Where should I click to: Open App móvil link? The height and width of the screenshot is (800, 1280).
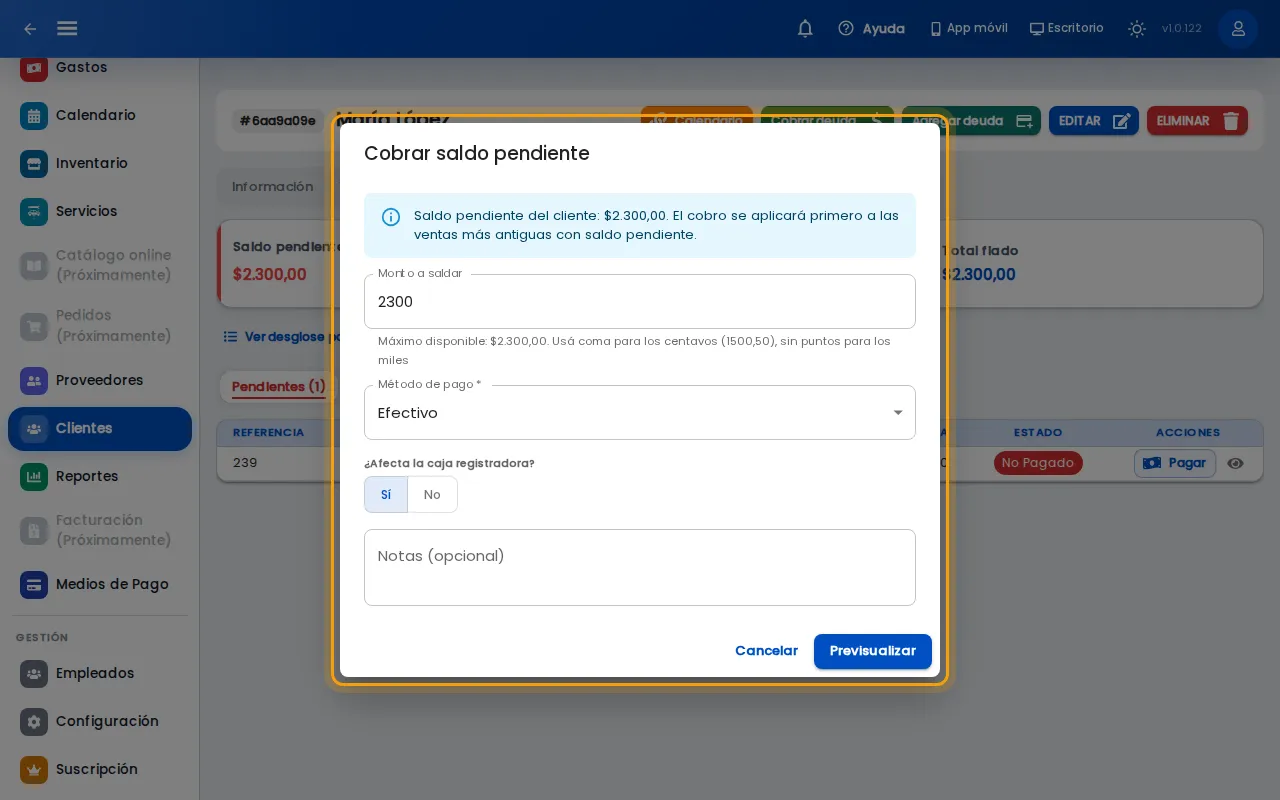click(x=968, y=28)
